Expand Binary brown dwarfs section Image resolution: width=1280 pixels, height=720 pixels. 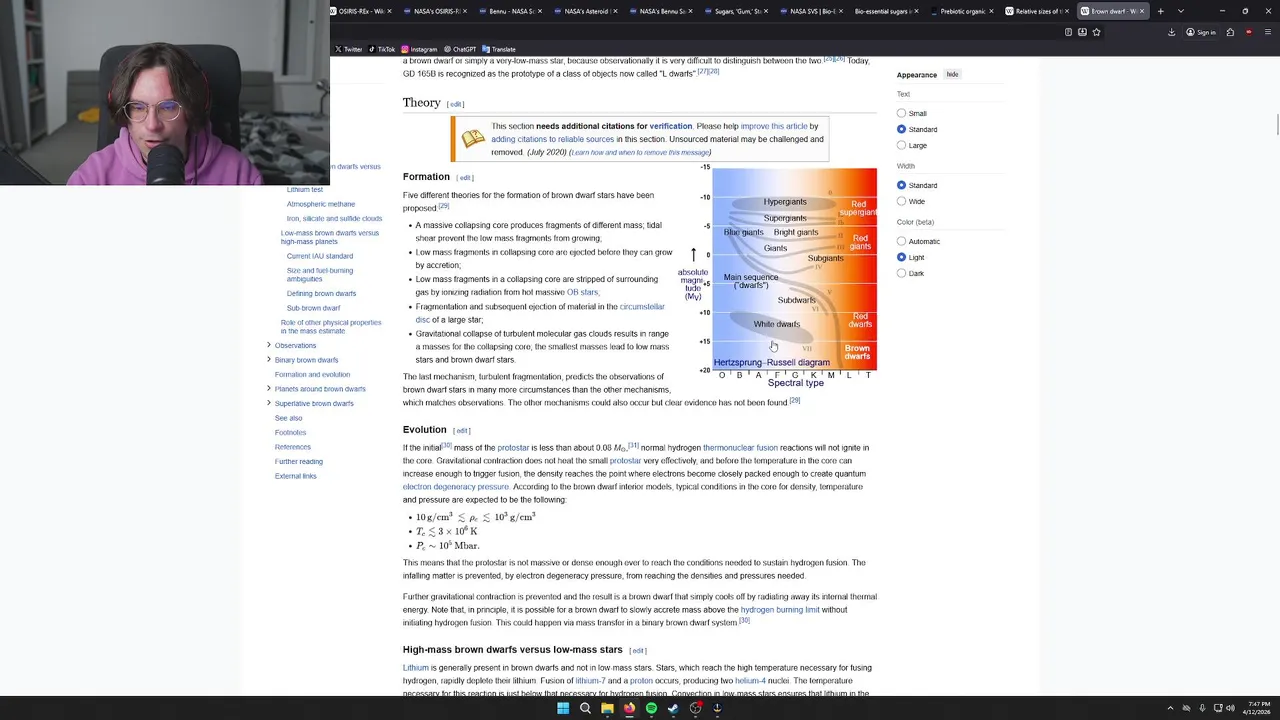click(x=268, y=360)
